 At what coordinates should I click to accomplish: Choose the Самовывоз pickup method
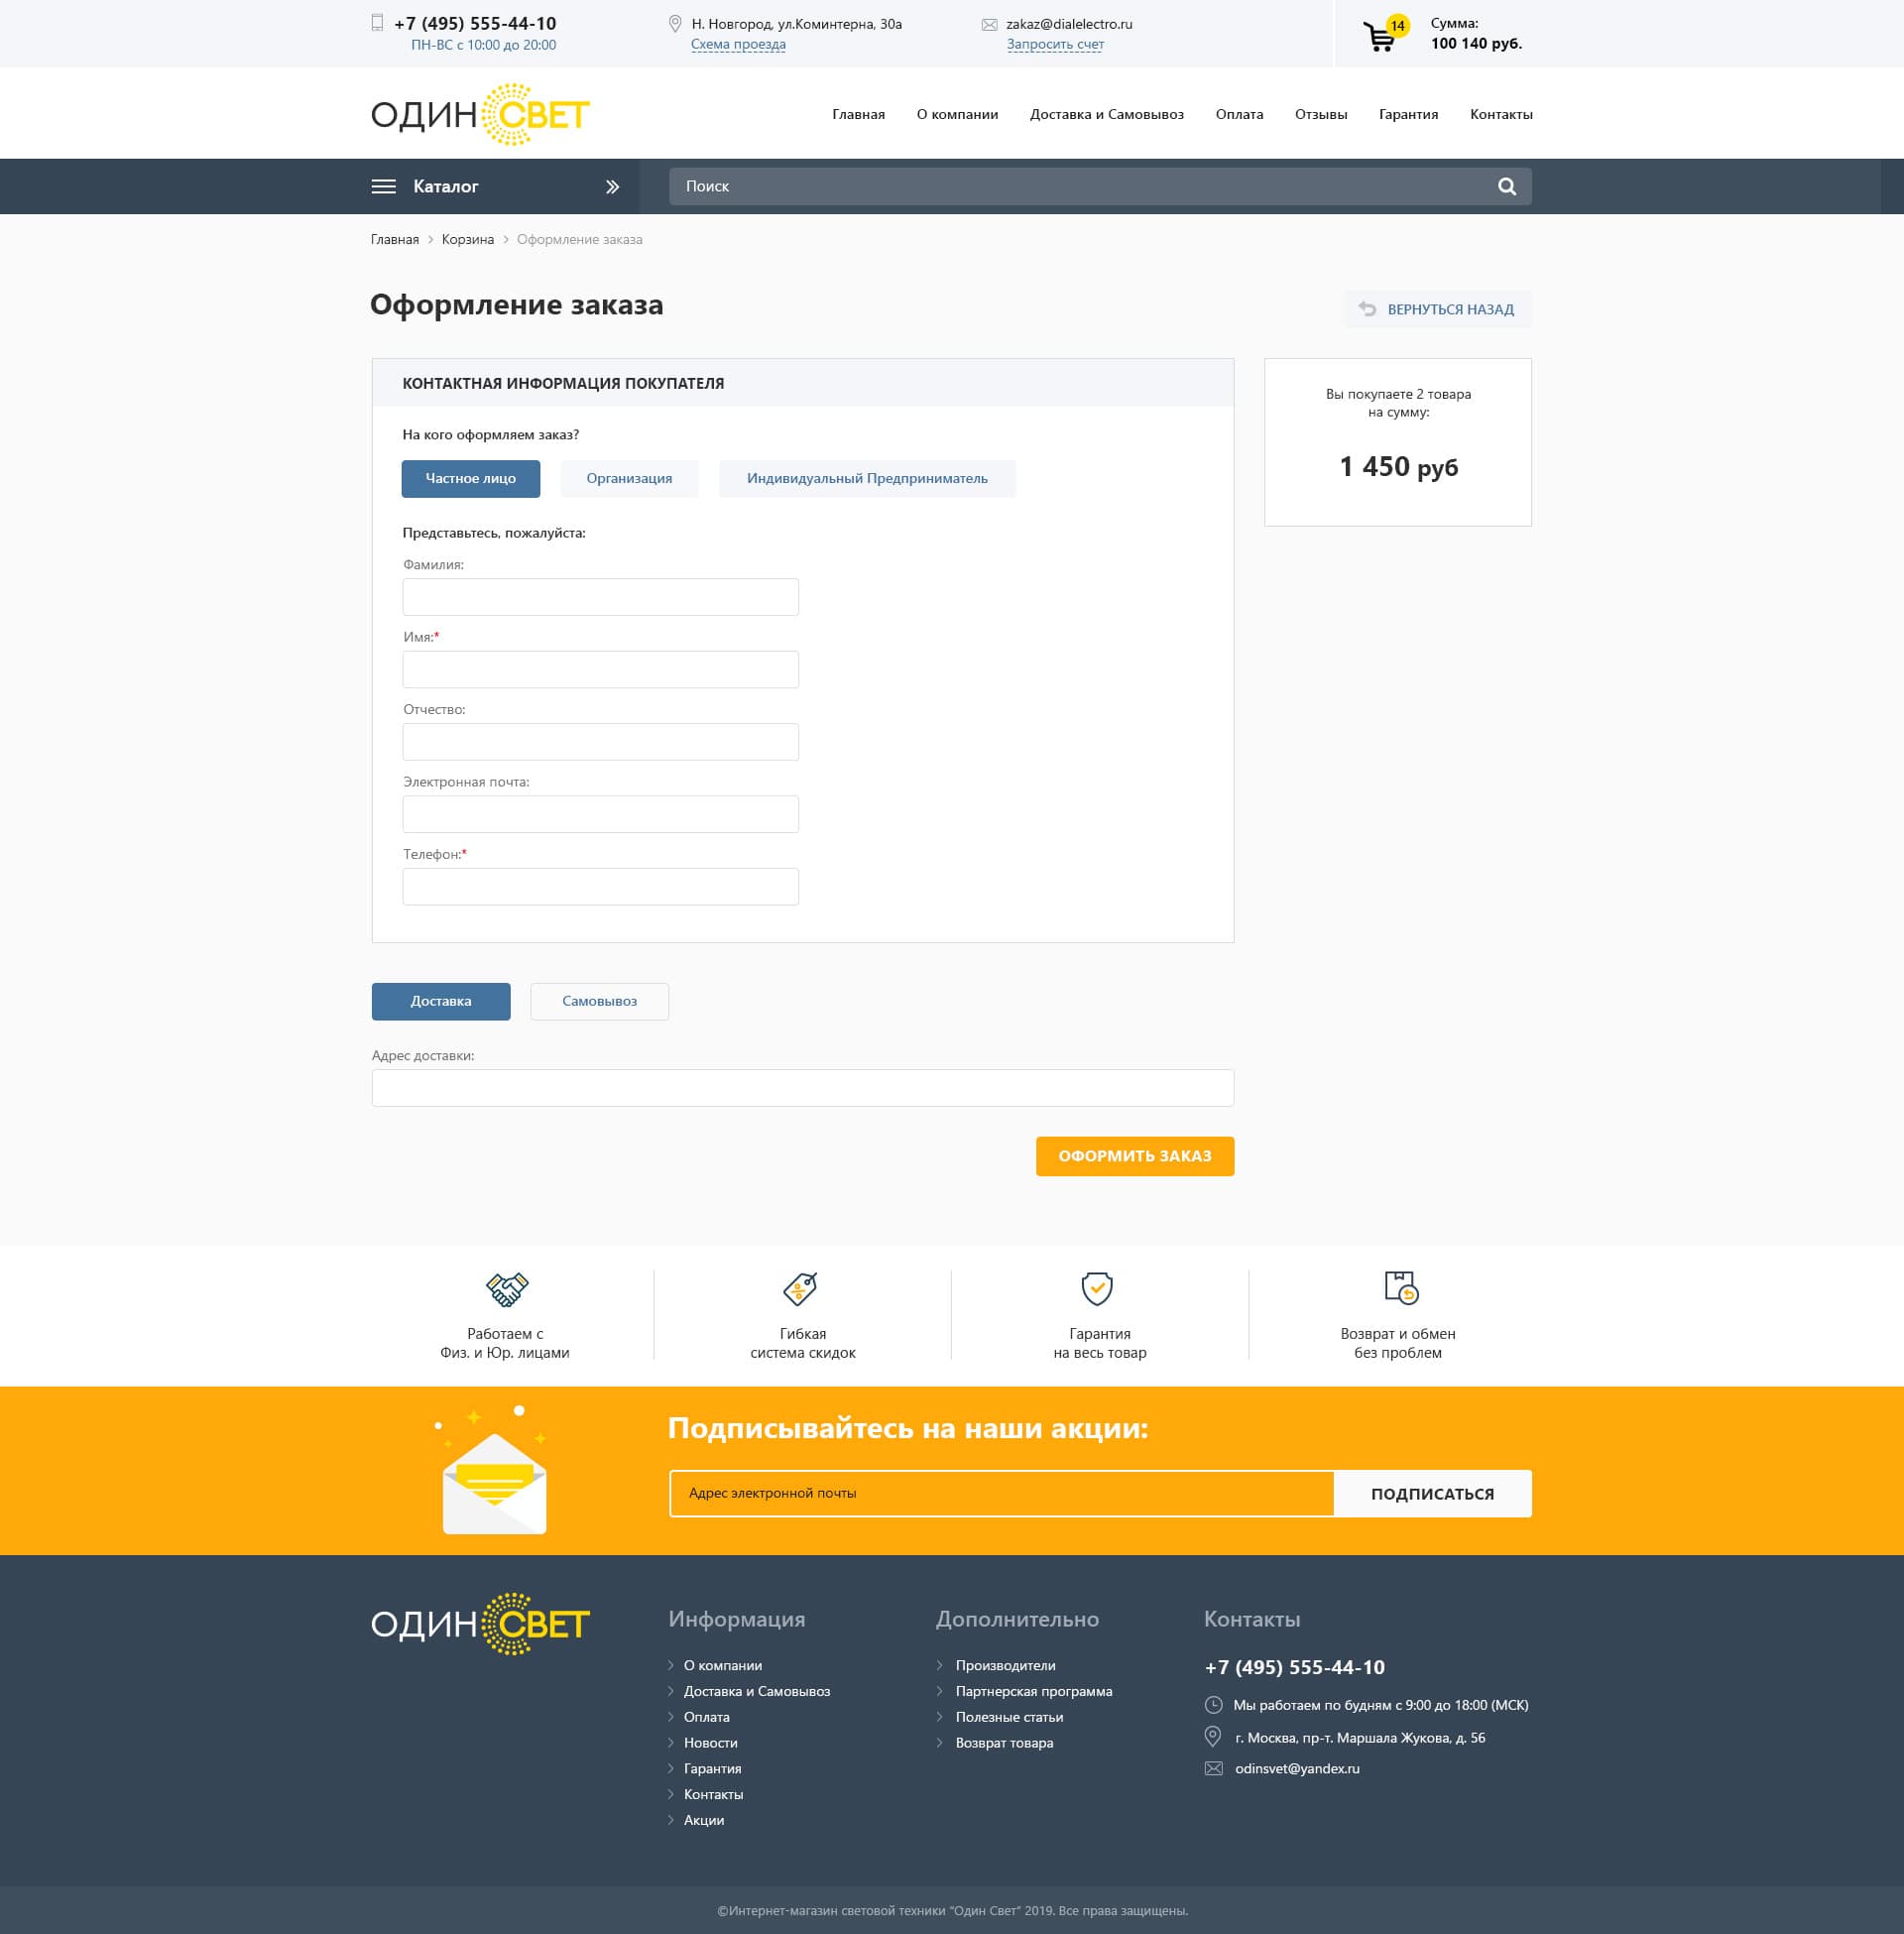(x=599, y=1001)
